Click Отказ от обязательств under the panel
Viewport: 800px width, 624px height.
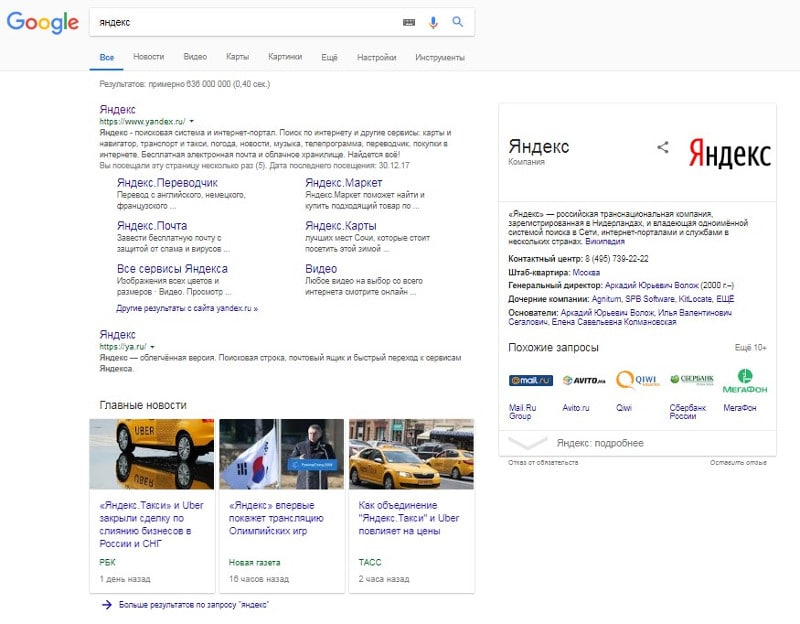pos(543,462)
